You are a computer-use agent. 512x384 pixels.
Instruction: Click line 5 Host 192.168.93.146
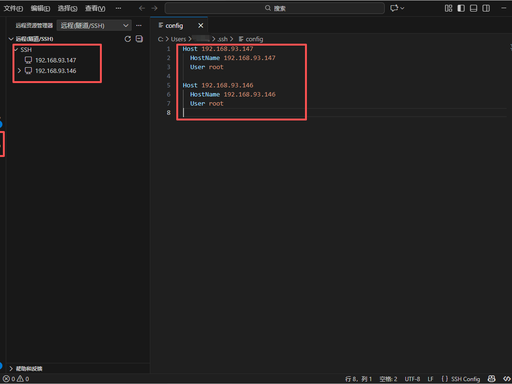tap(218, 85)
